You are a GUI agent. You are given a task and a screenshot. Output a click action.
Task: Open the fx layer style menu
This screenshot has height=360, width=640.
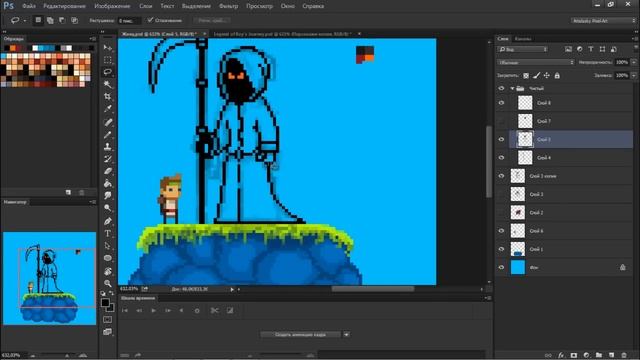pos(561,355)
